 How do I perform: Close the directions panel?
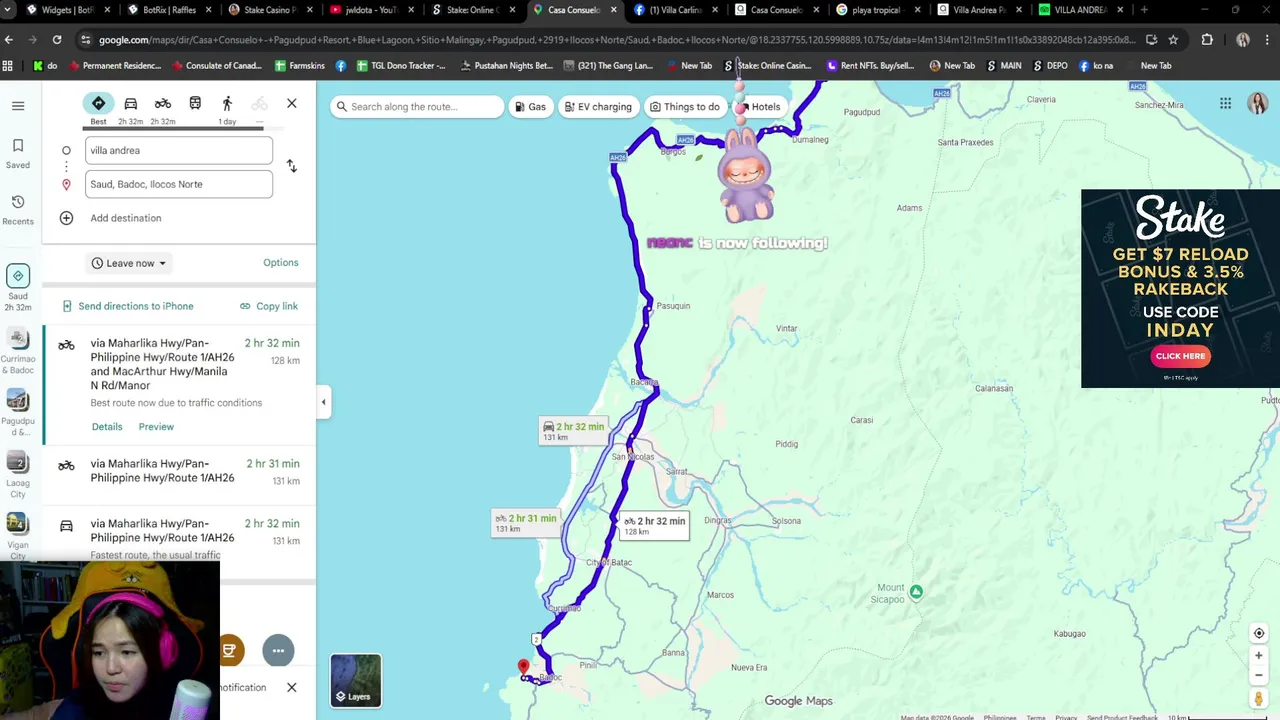pos(291,104)
